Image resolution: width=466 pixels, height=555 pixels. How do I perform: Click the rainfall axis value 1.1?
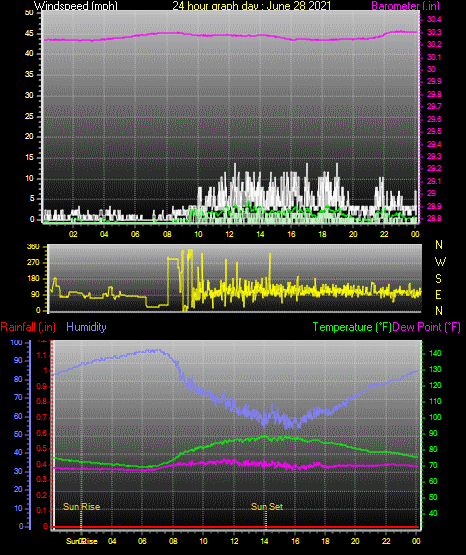[x=42, y=355]
